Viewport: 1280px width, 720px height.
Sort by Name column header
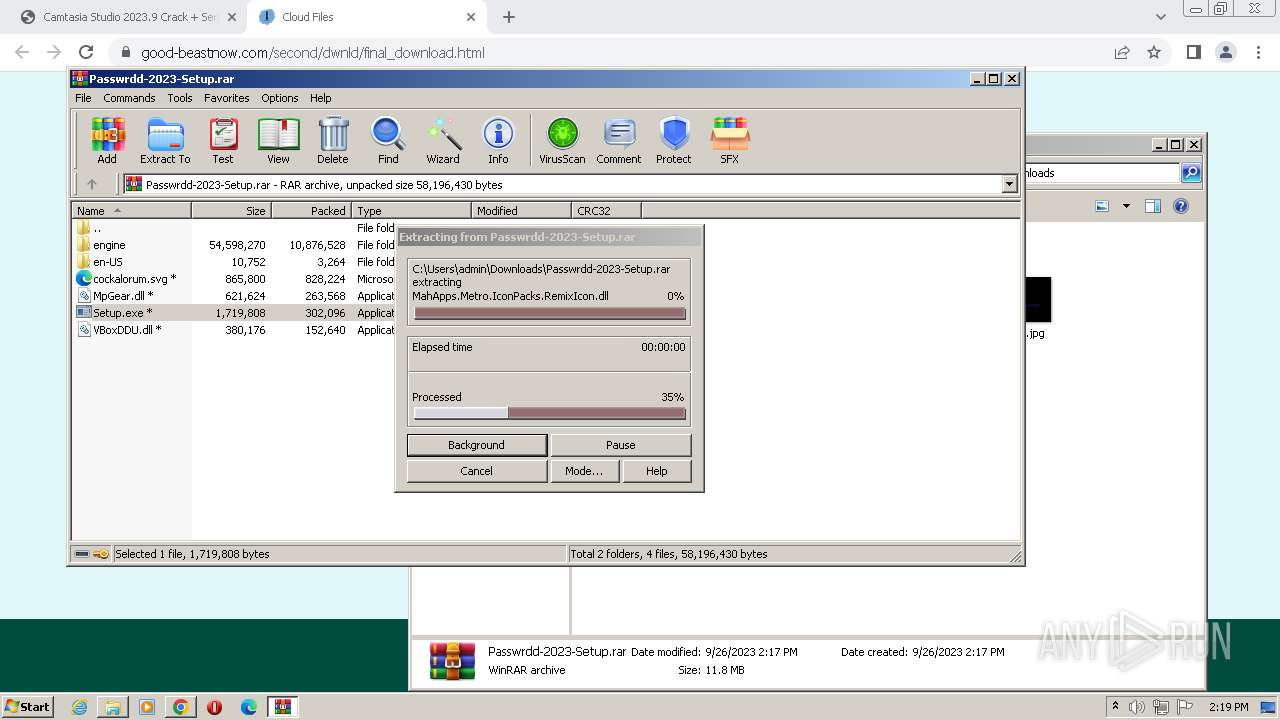pyautogui.click(x=131, y=211)
